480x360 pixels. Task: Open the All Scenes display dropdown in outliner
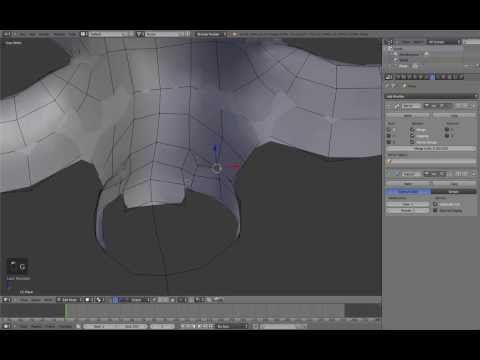click(x=444, y=42)
